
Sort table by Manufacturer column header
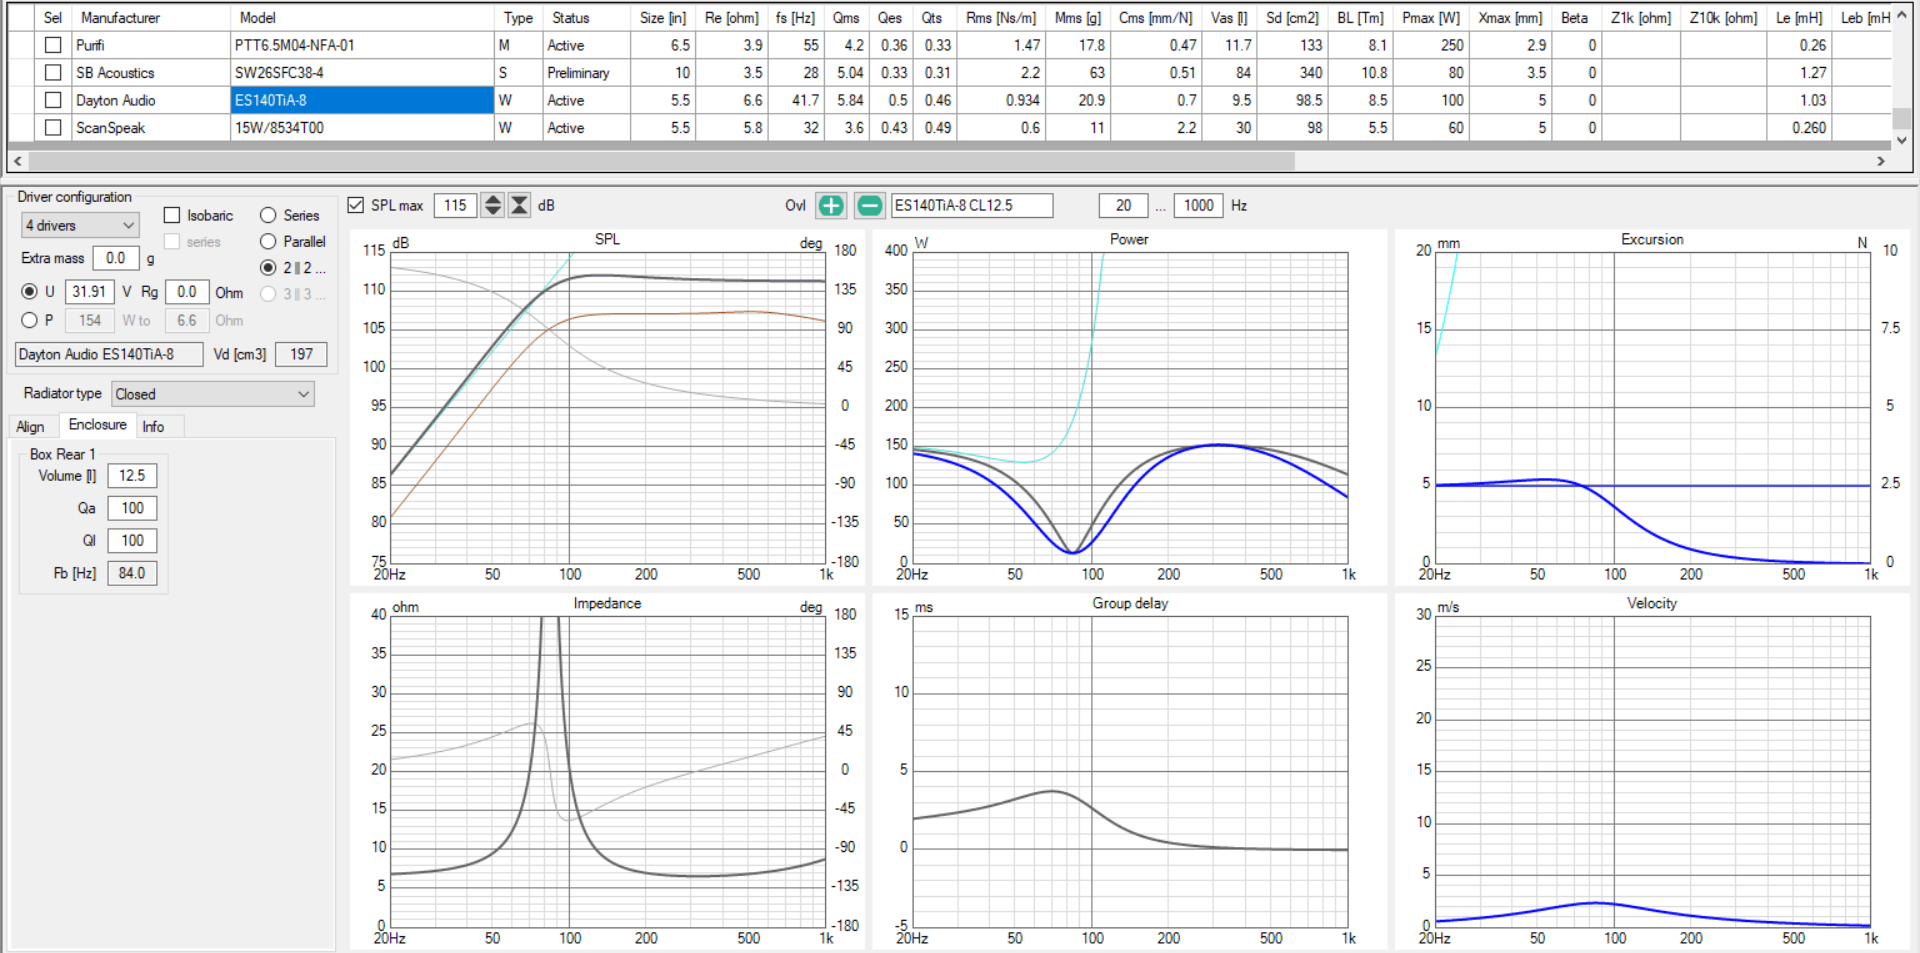150,18
